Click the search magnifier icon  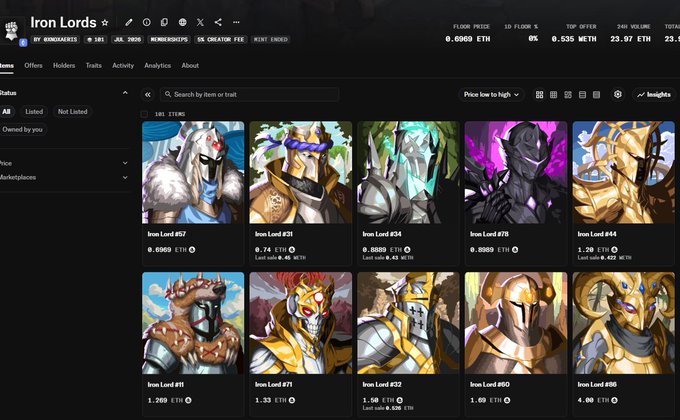(168, 94)
